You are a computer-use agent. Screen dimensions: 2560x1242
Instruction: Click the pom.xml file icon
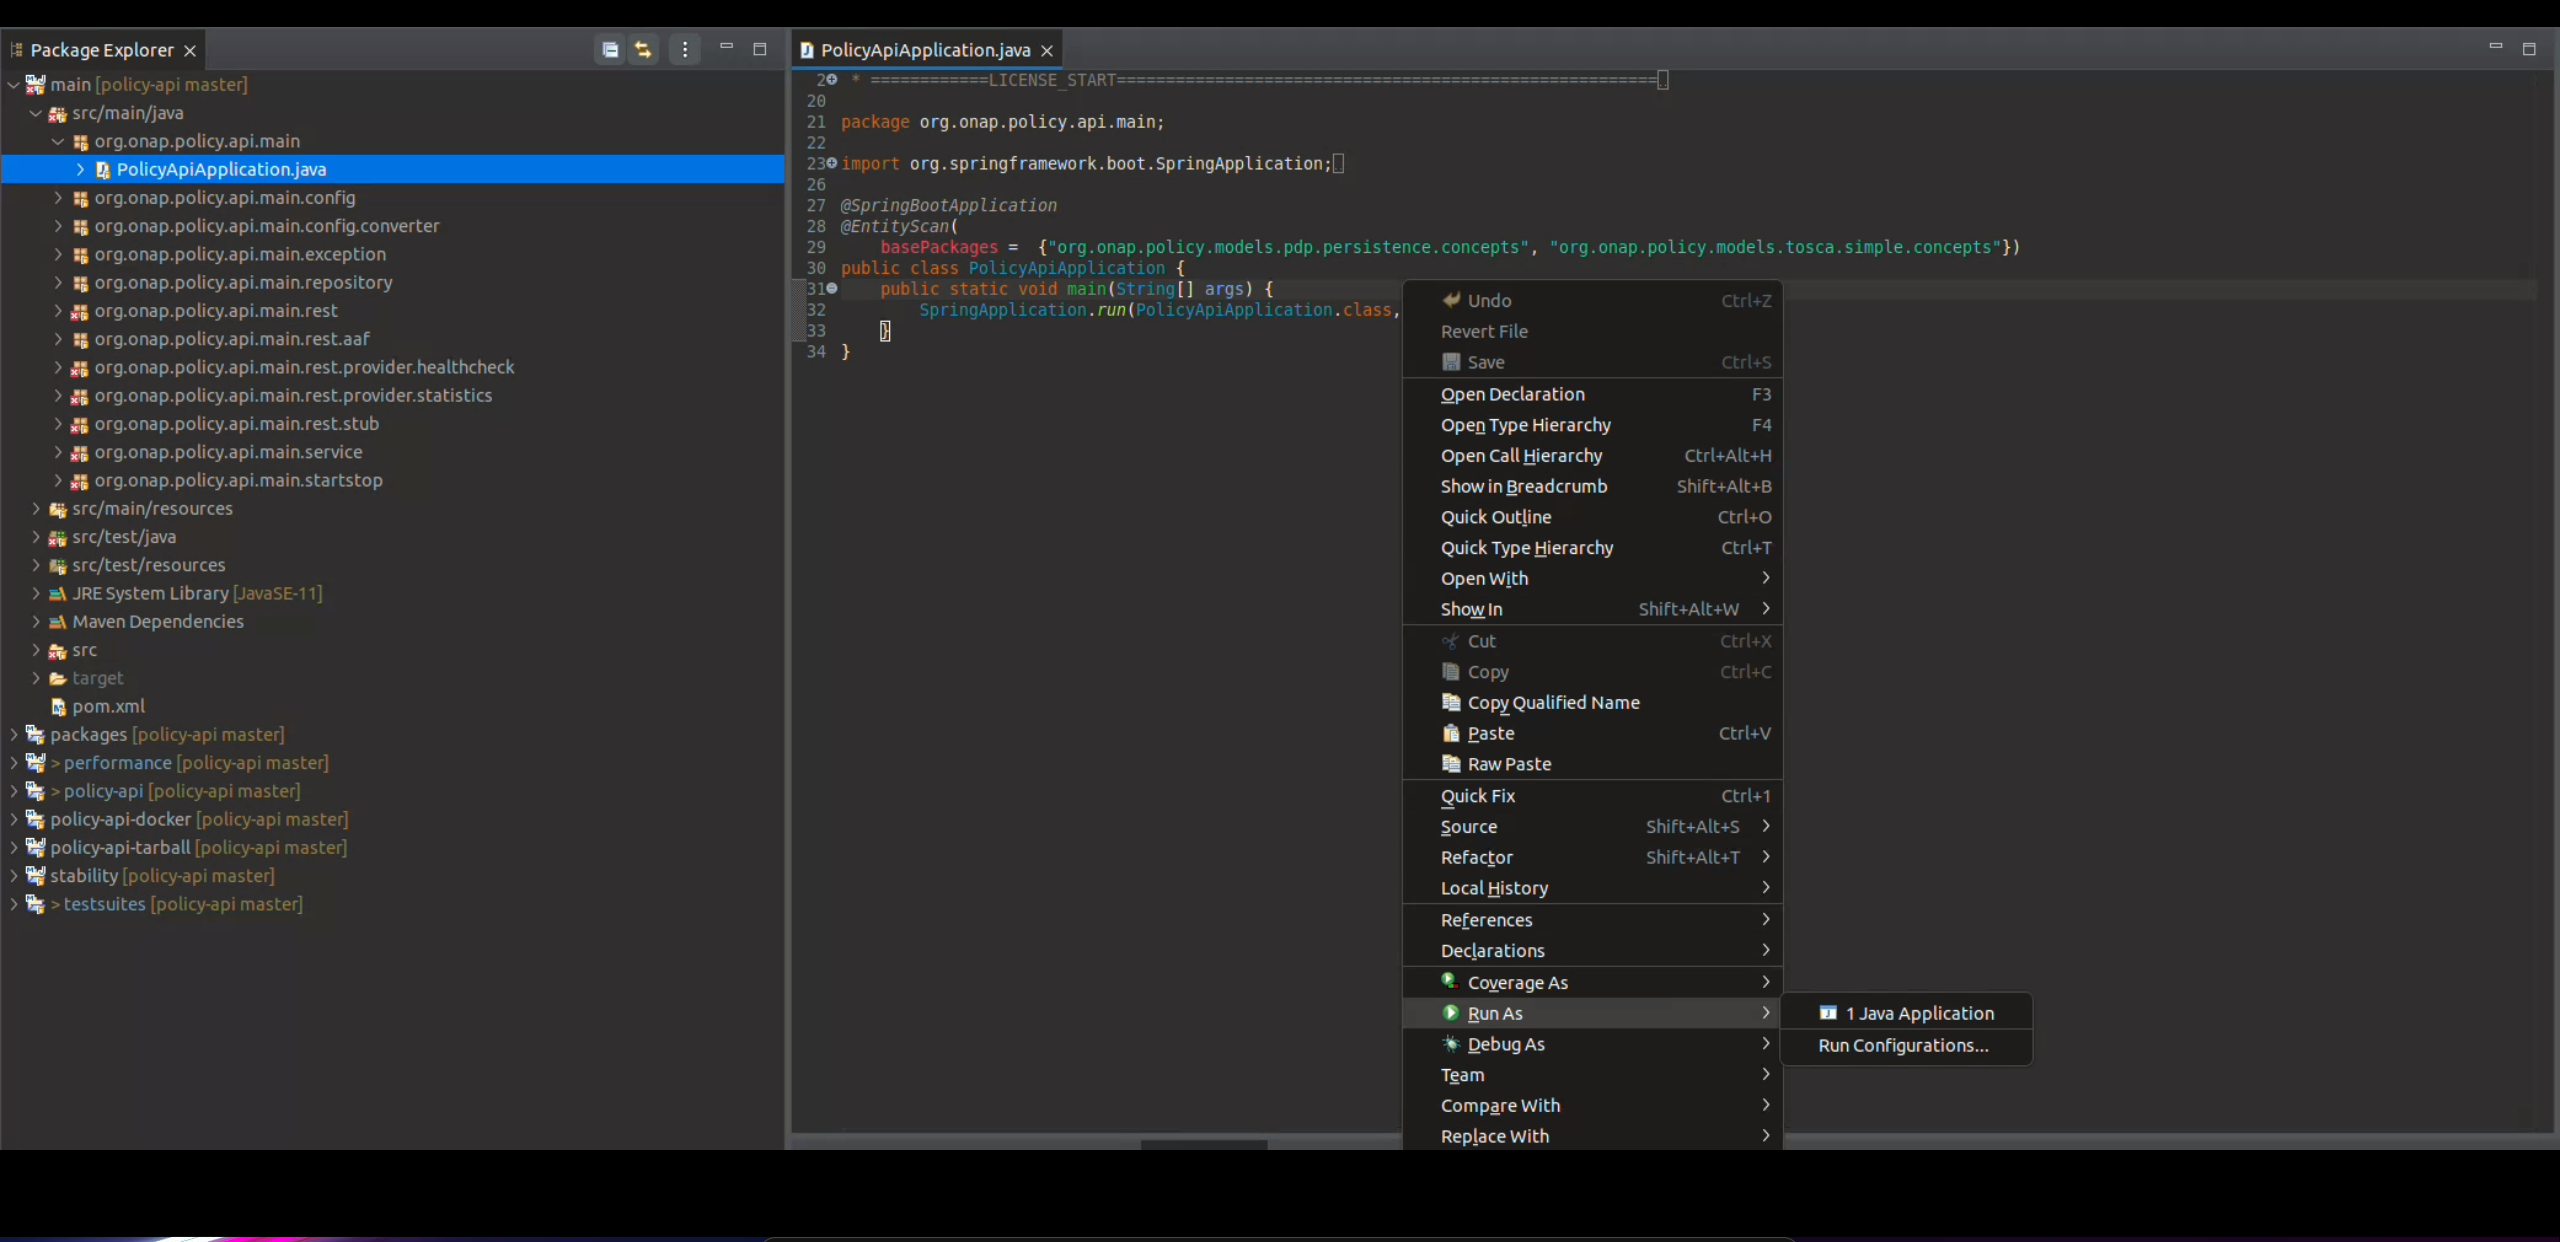pos(58,706)
